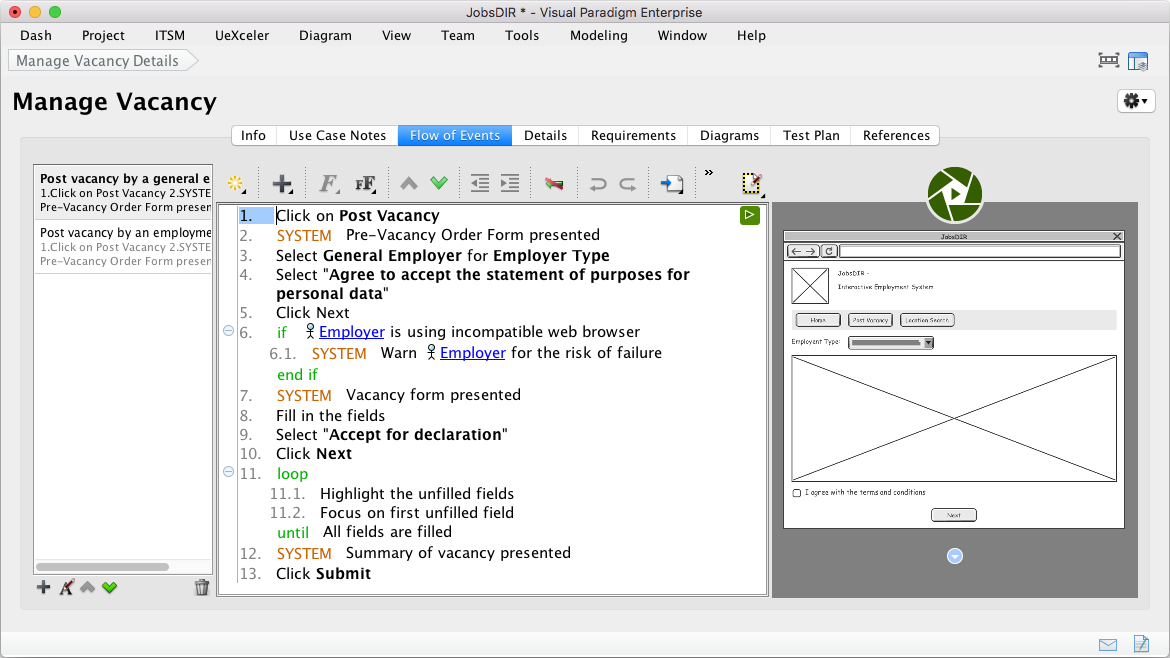Viewport: 1170px width, 658px height.
Task: Play the flow with the green play button
Action: pyautogui.click(x=749, y=215)
